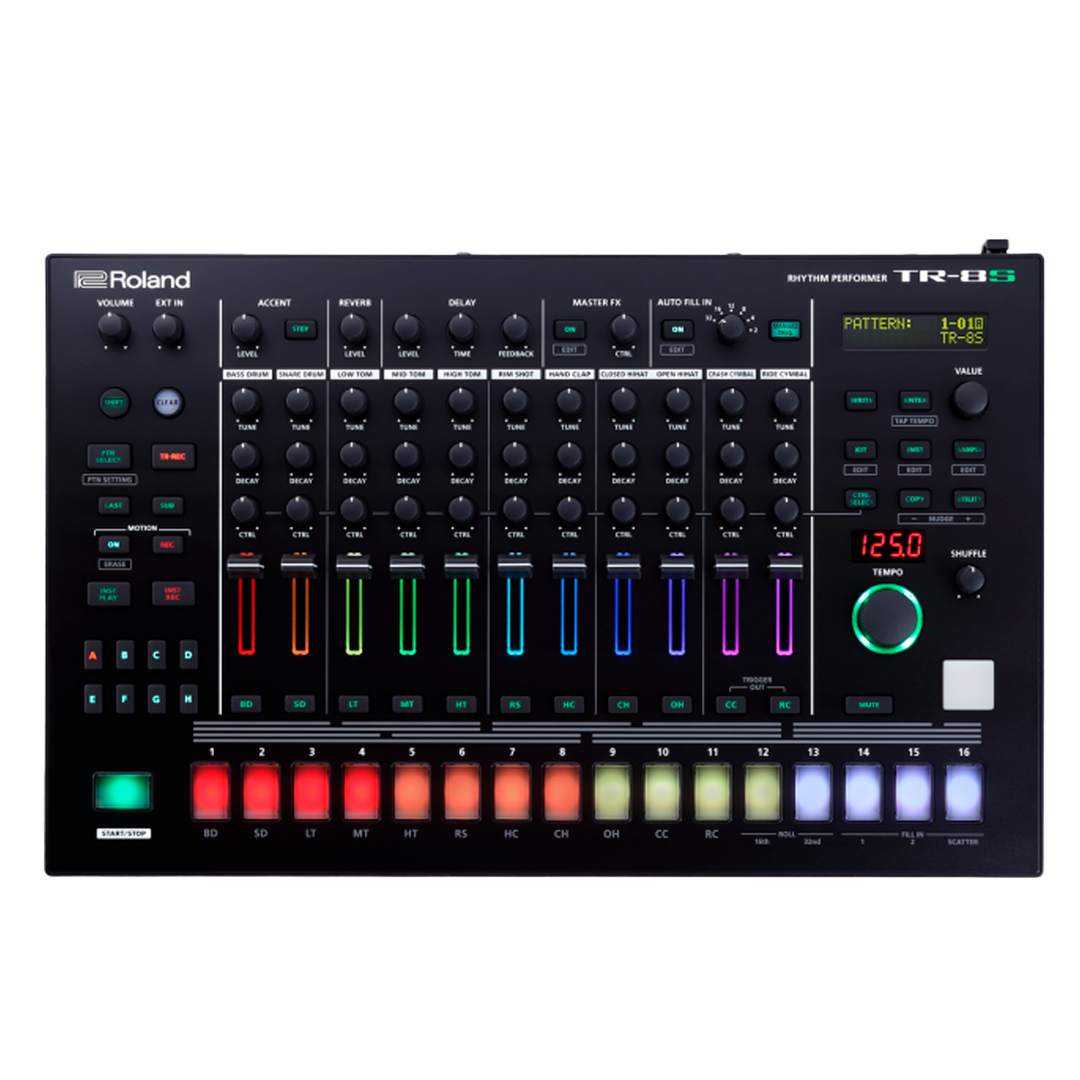Image resolution: width=1080 pixels, height=1080 pixels.
Task: Click the SHUFFLE knob
Action: tap(969, 579)
